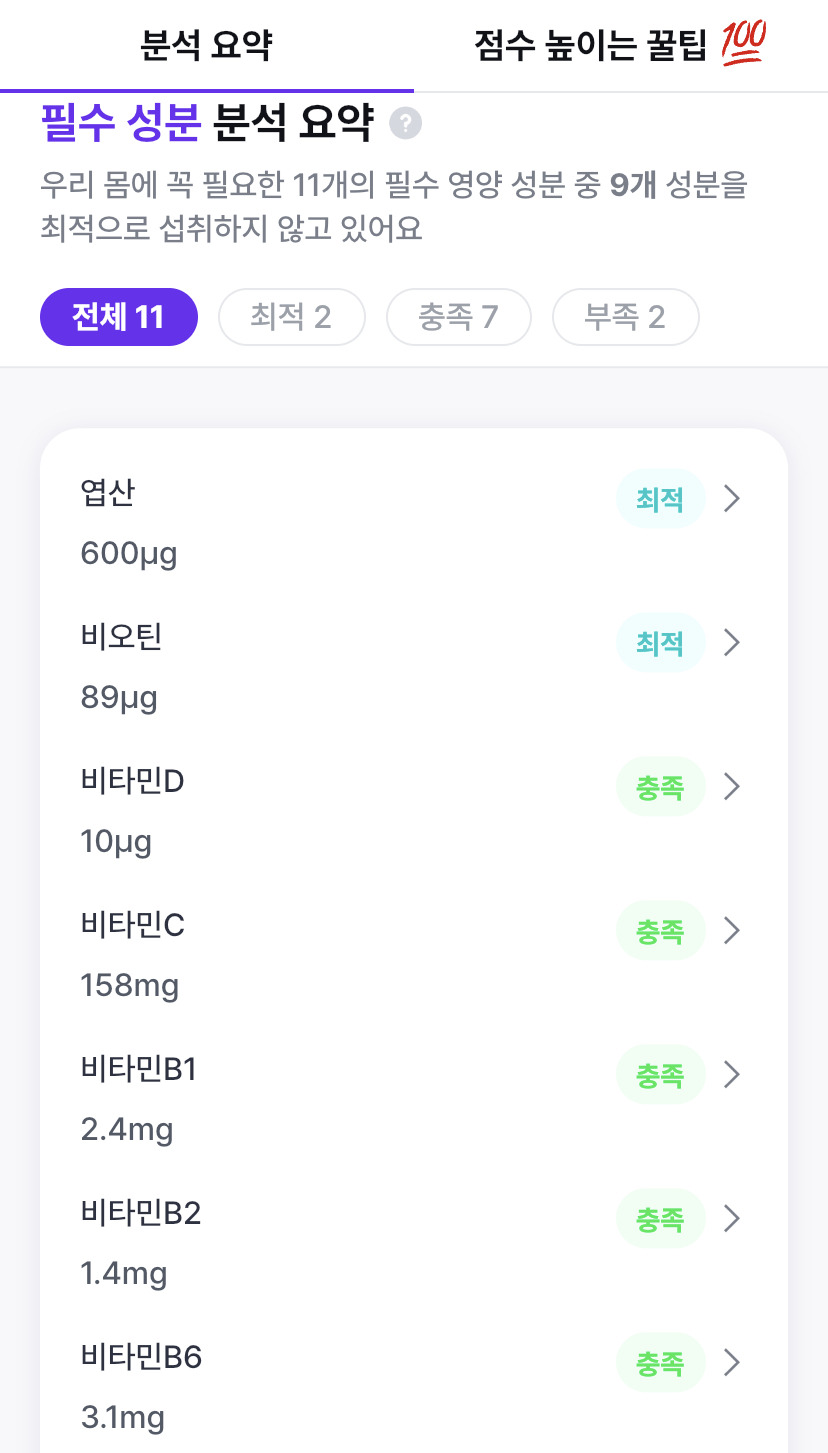
Task: Click the 최적 badge on 엽산
Action: (660, 498)
